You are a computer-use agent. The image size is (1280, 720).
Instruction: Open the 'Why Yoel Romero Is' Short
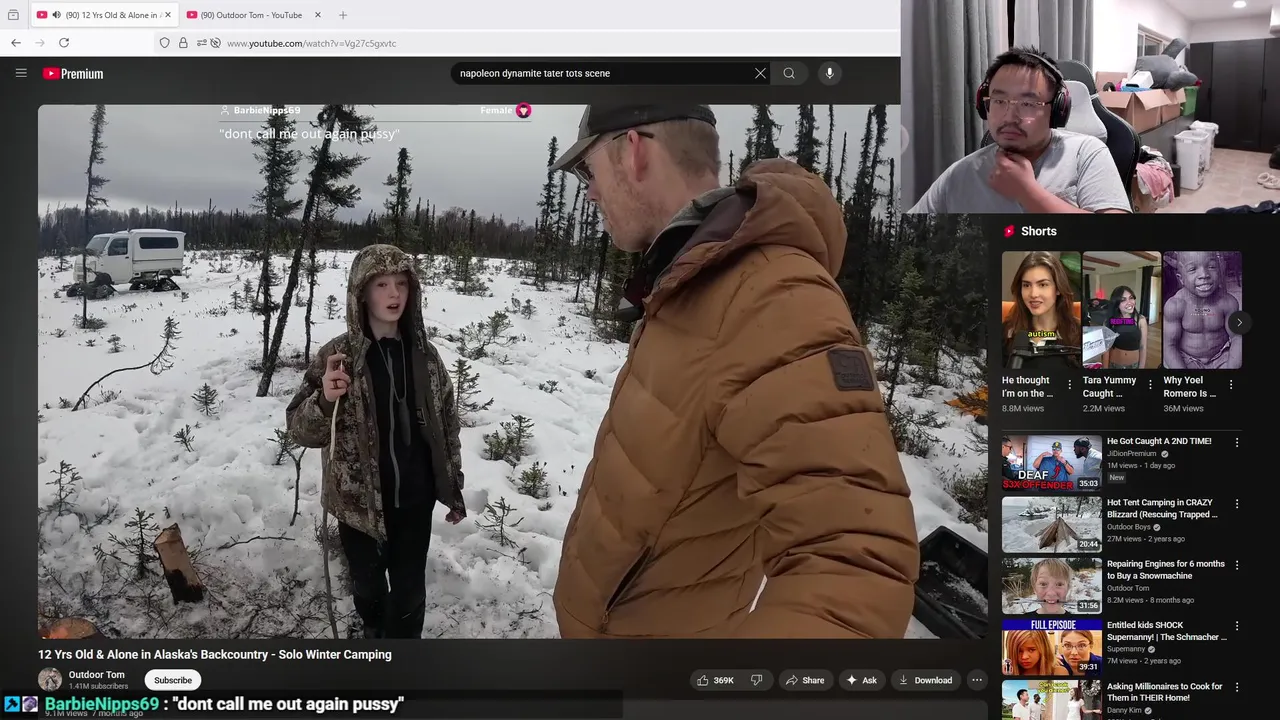1202,310
